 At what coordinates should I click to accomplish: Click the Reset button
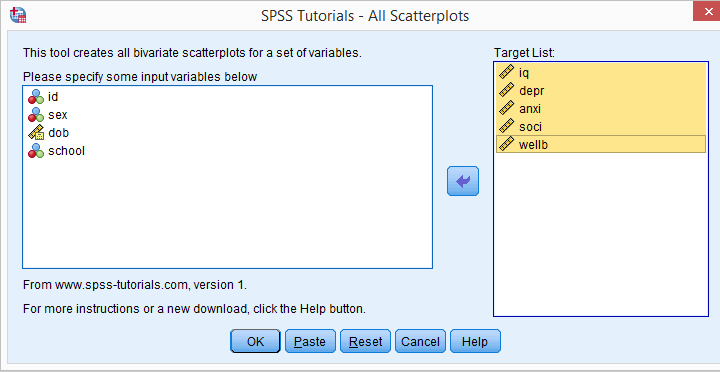365,341
